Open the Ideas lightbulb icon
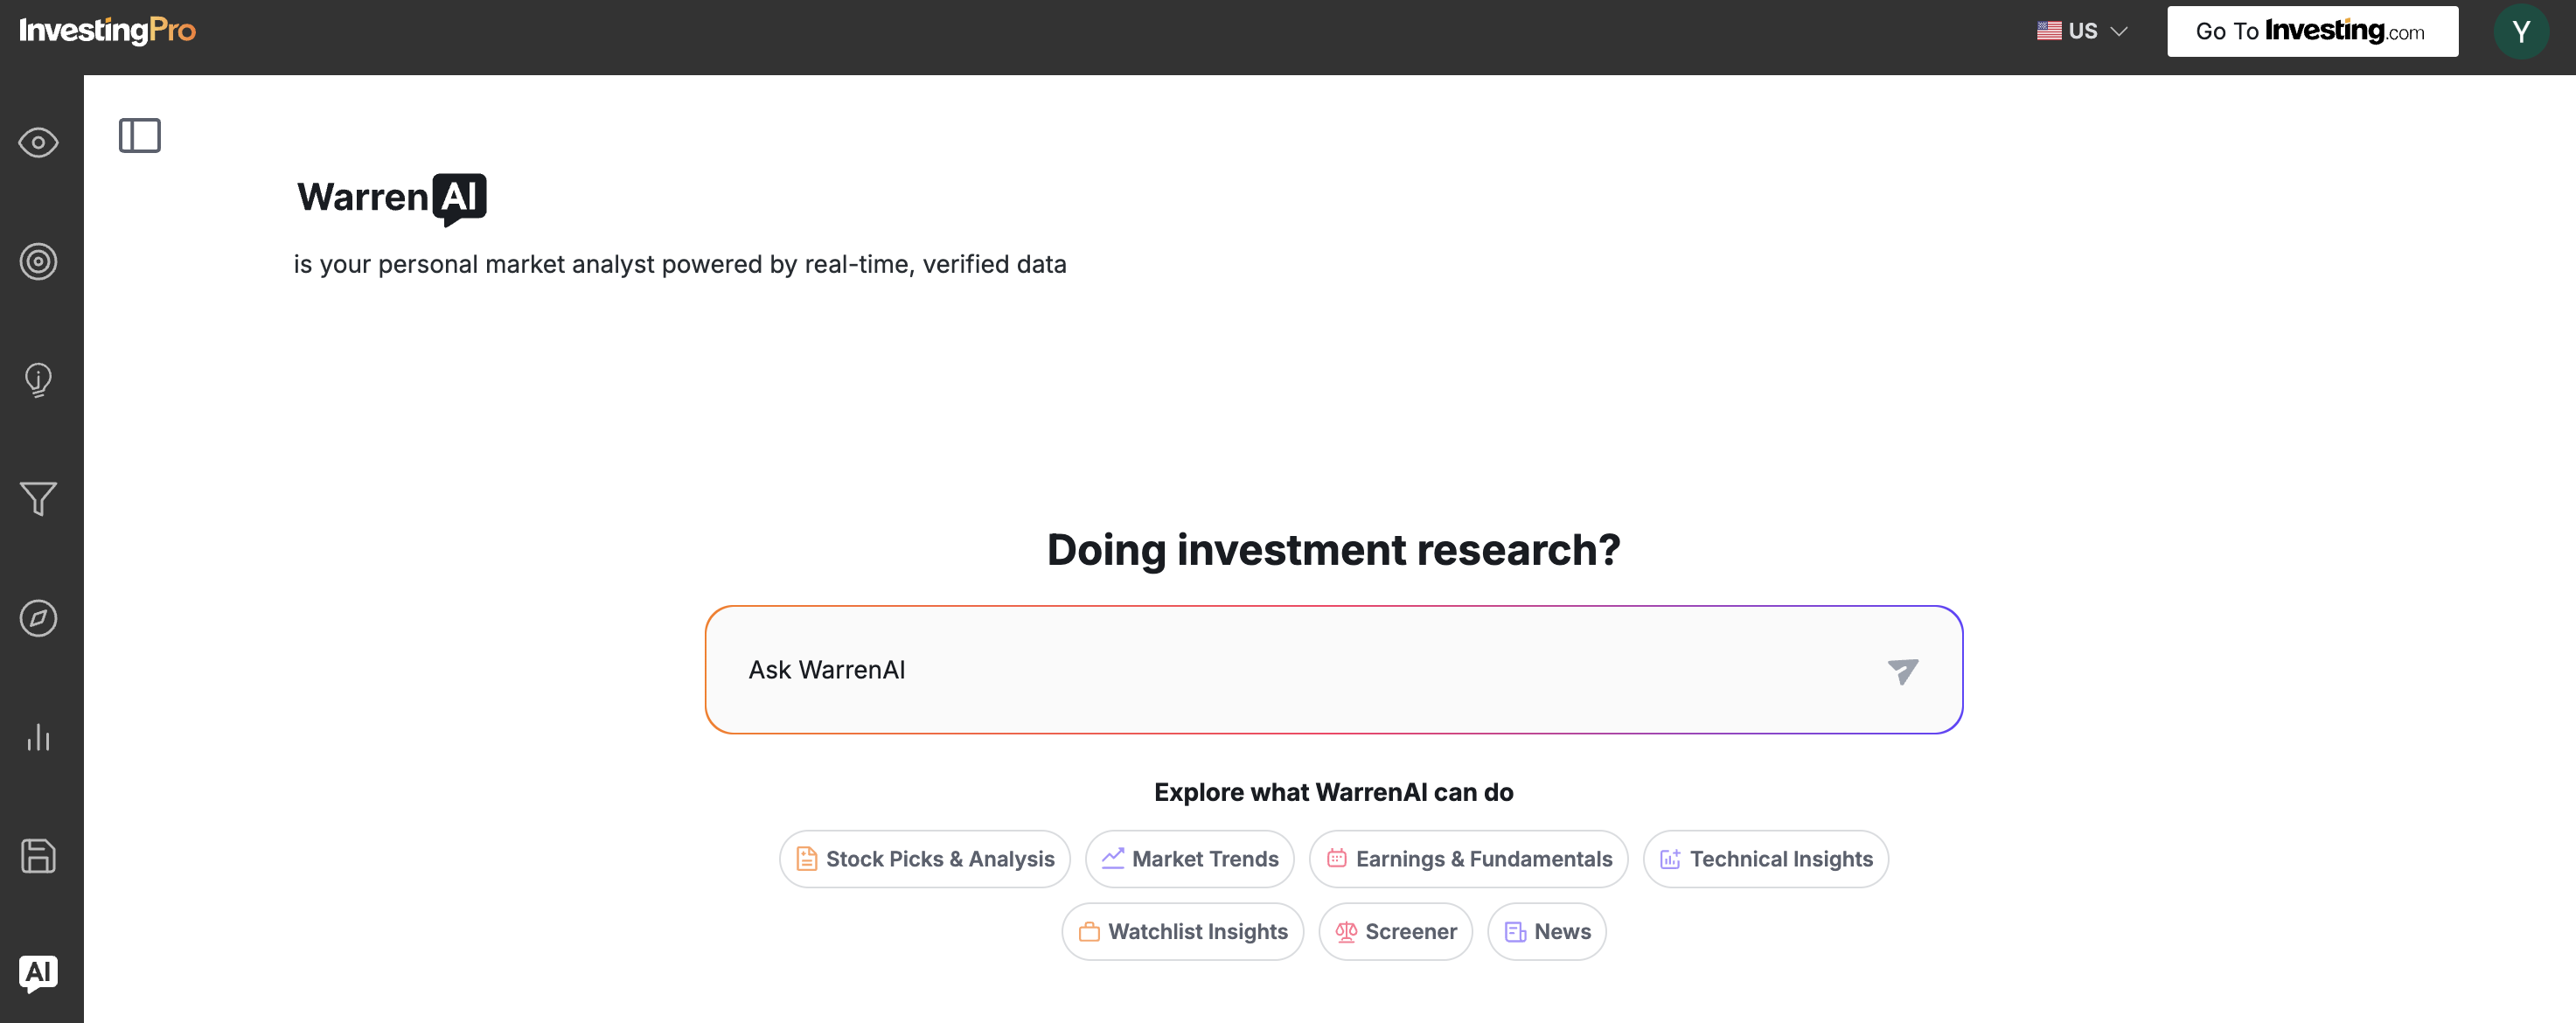Screen dimensions: 2576x1023 (x=37, y=380)
